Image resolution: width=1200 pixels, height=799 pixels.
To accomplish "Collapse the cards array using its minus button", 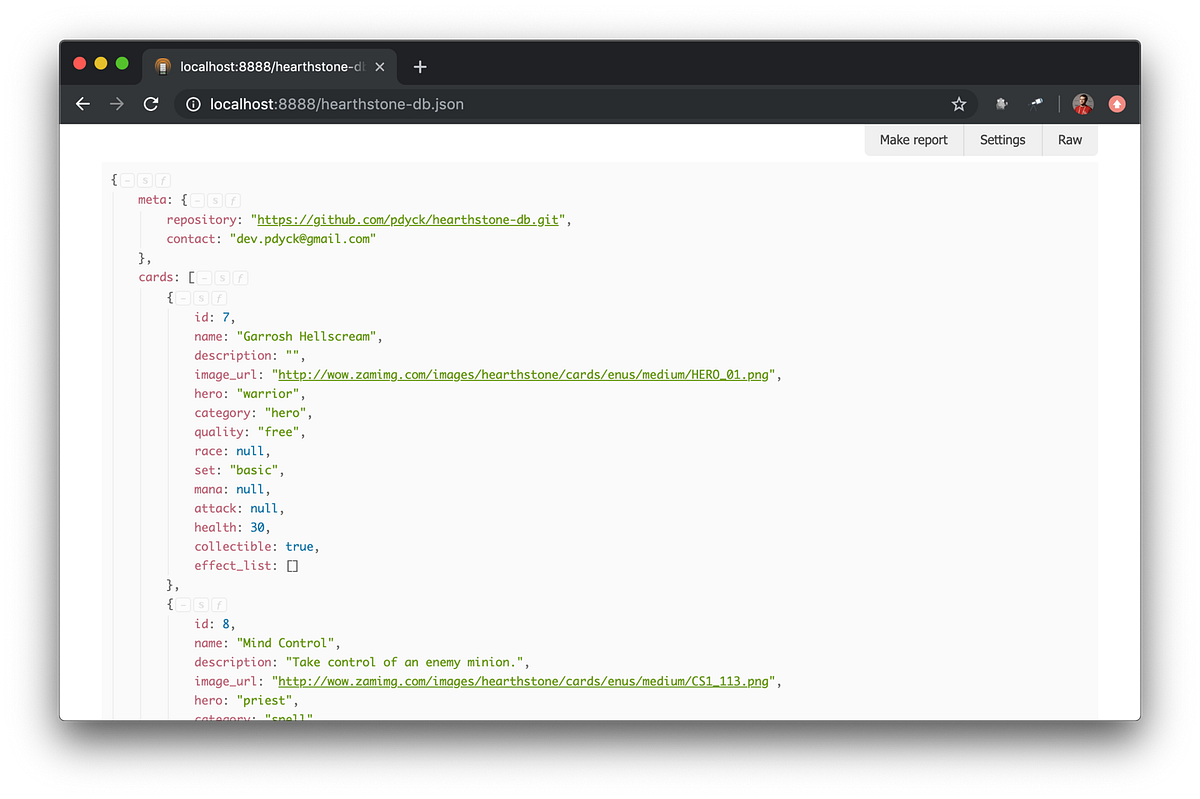I will coord(204,277).
